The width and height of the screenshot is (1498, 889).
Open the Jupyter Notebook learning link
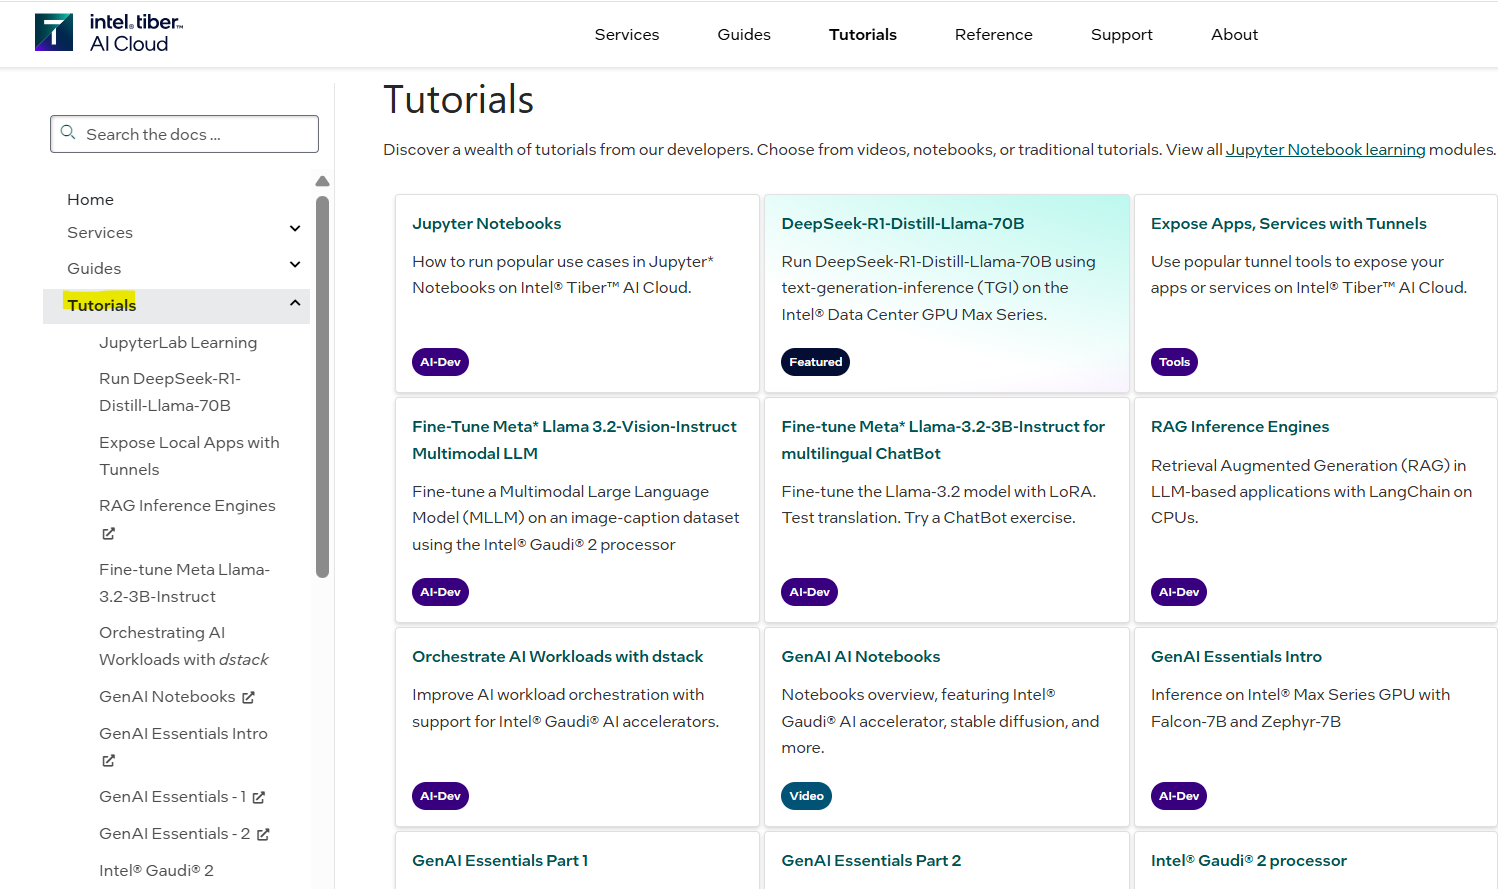pos(1326,149)
